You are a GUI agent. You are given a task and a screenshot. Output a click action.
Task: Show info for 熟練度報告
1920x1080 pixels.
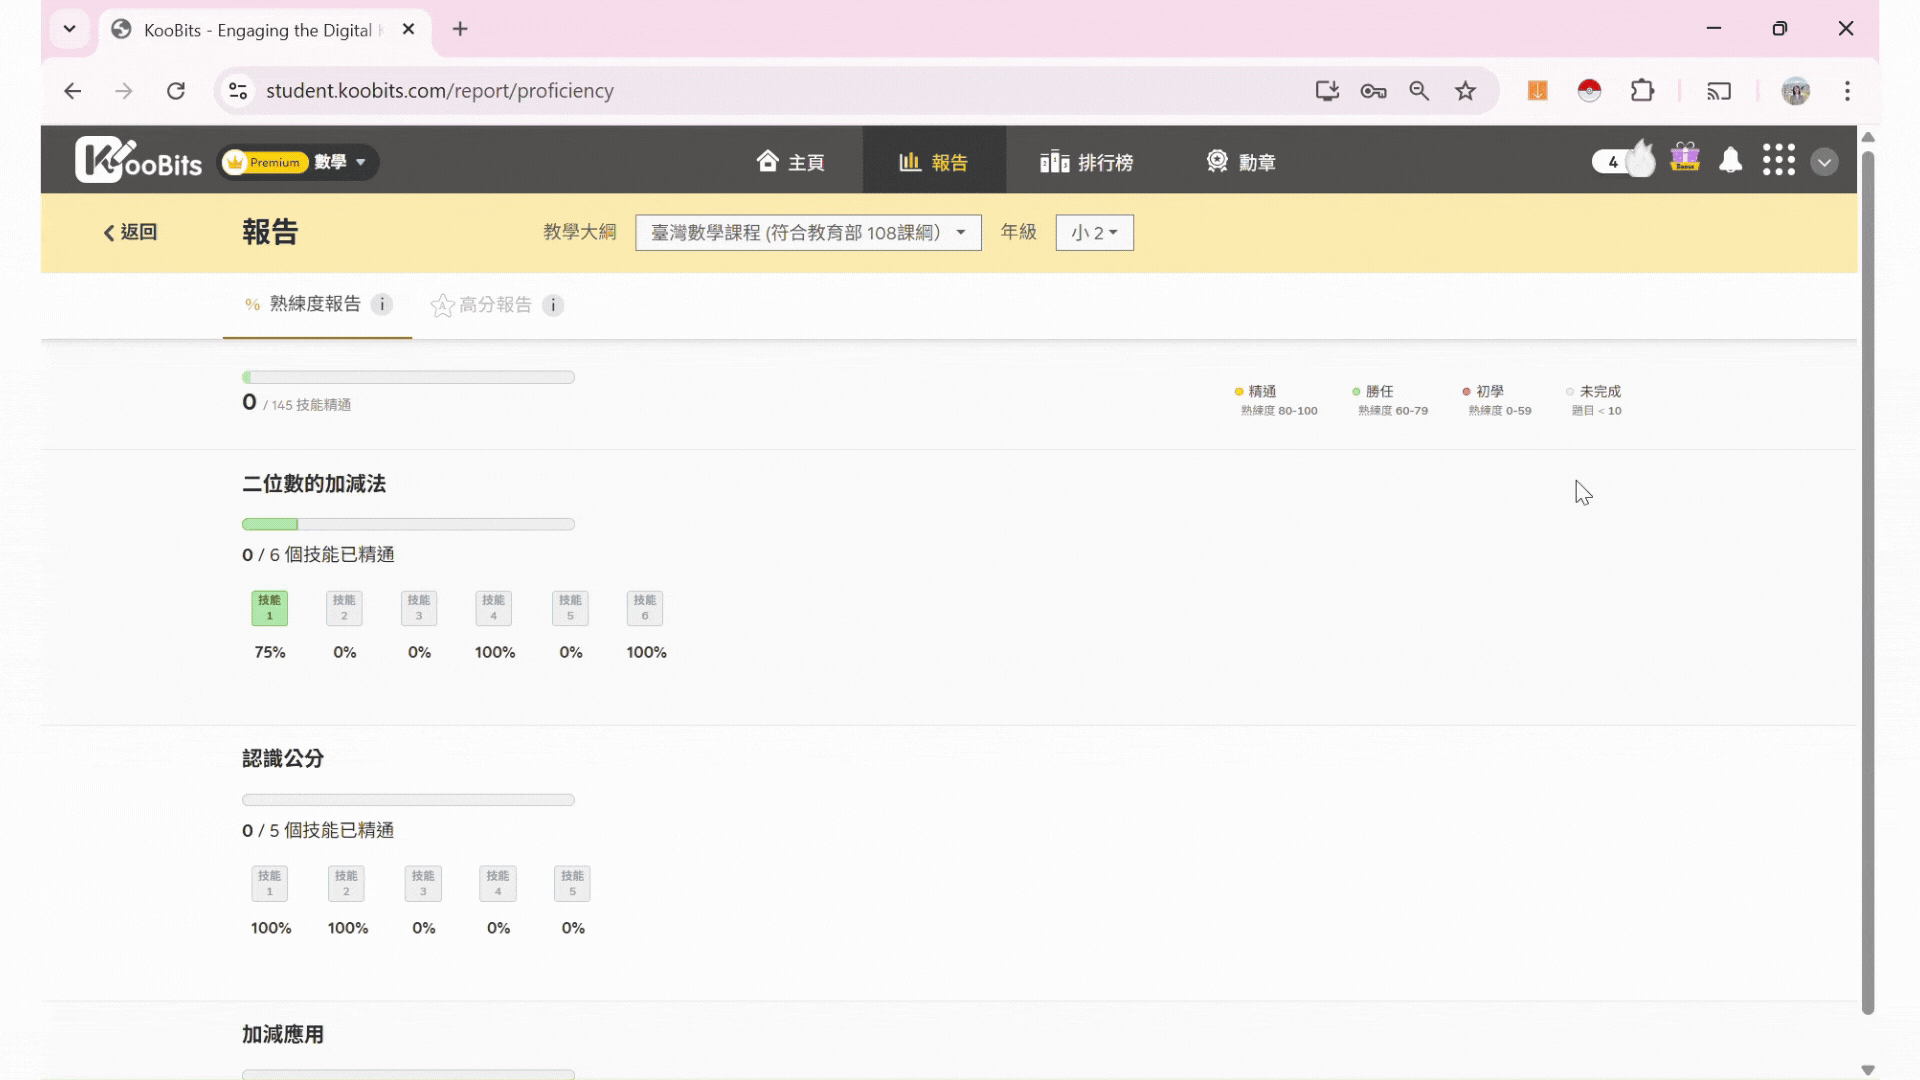[381, 304]
